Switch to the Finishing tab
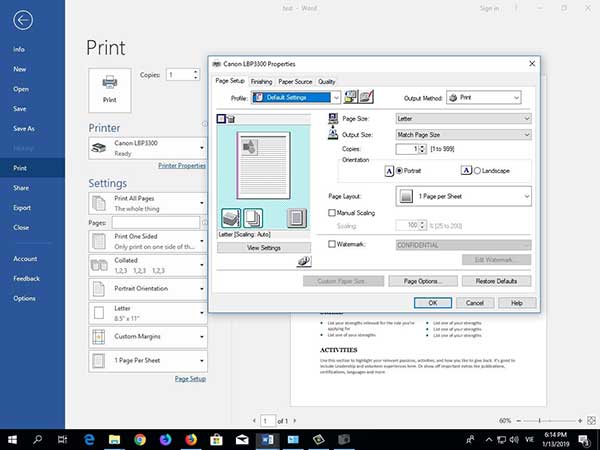This screenshot has height=450, width=600. pyautogui.click(x=261, y=82)
